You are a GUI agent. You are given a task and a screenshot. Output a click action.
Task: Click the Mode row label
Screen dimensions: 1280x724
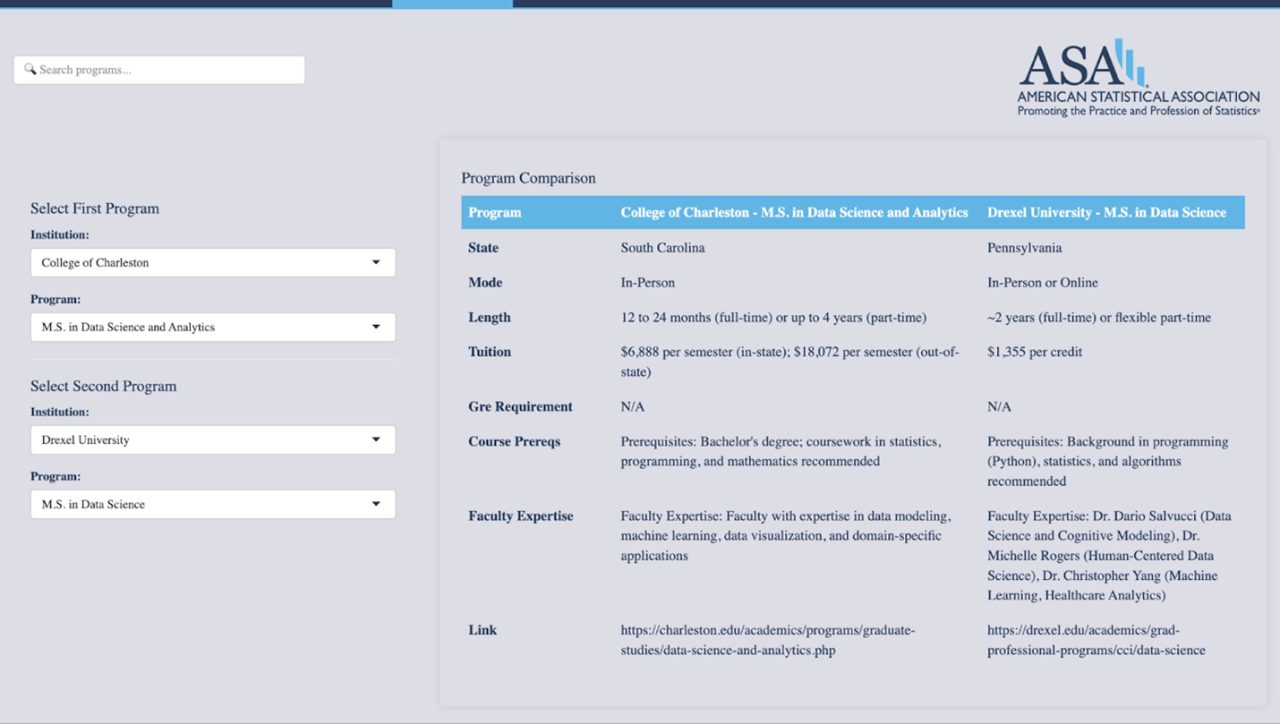point(485,283)
